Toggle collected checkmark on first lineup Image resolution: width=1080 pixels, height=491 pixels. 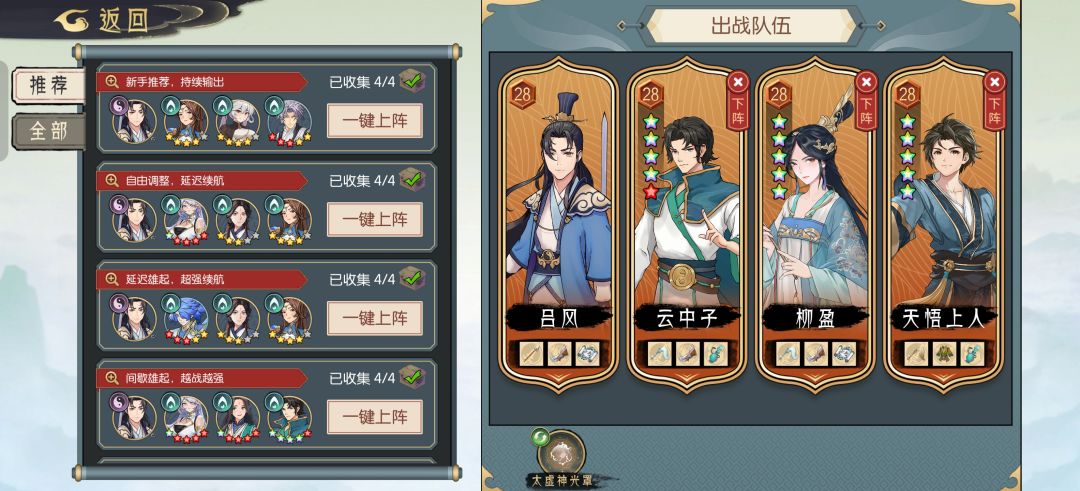(x=413, y=81)
